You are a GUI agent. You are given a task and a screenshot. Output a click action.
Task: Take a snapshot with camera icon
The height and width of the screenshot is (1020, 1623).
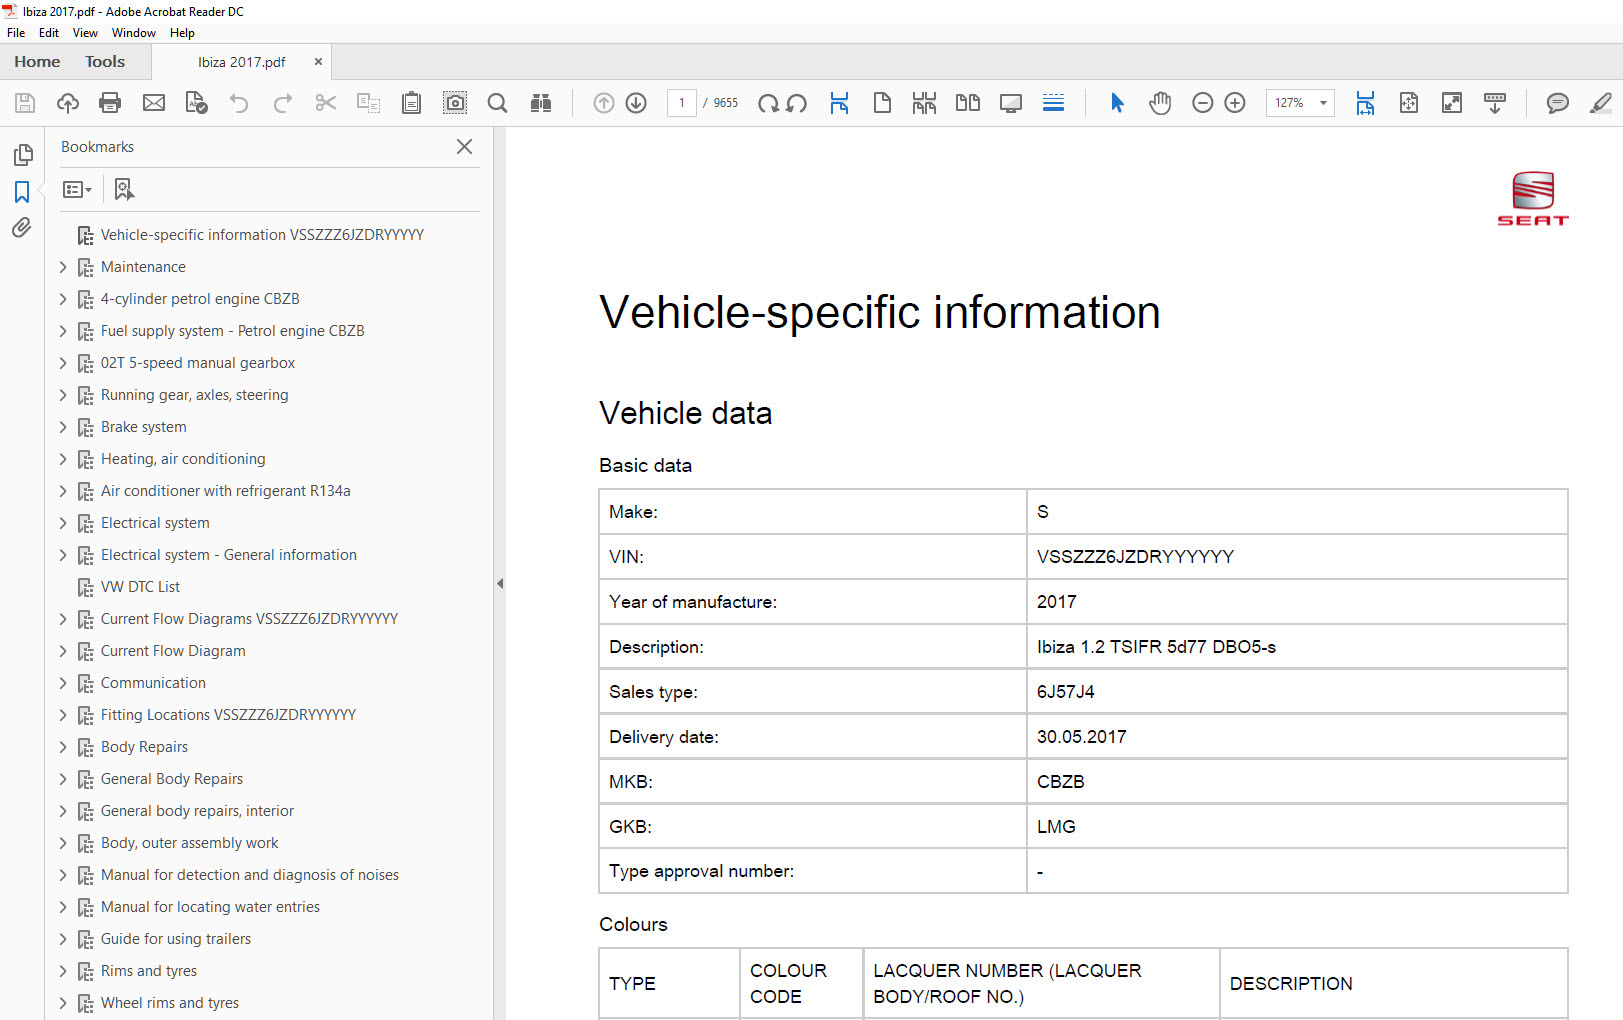point(455,103)
